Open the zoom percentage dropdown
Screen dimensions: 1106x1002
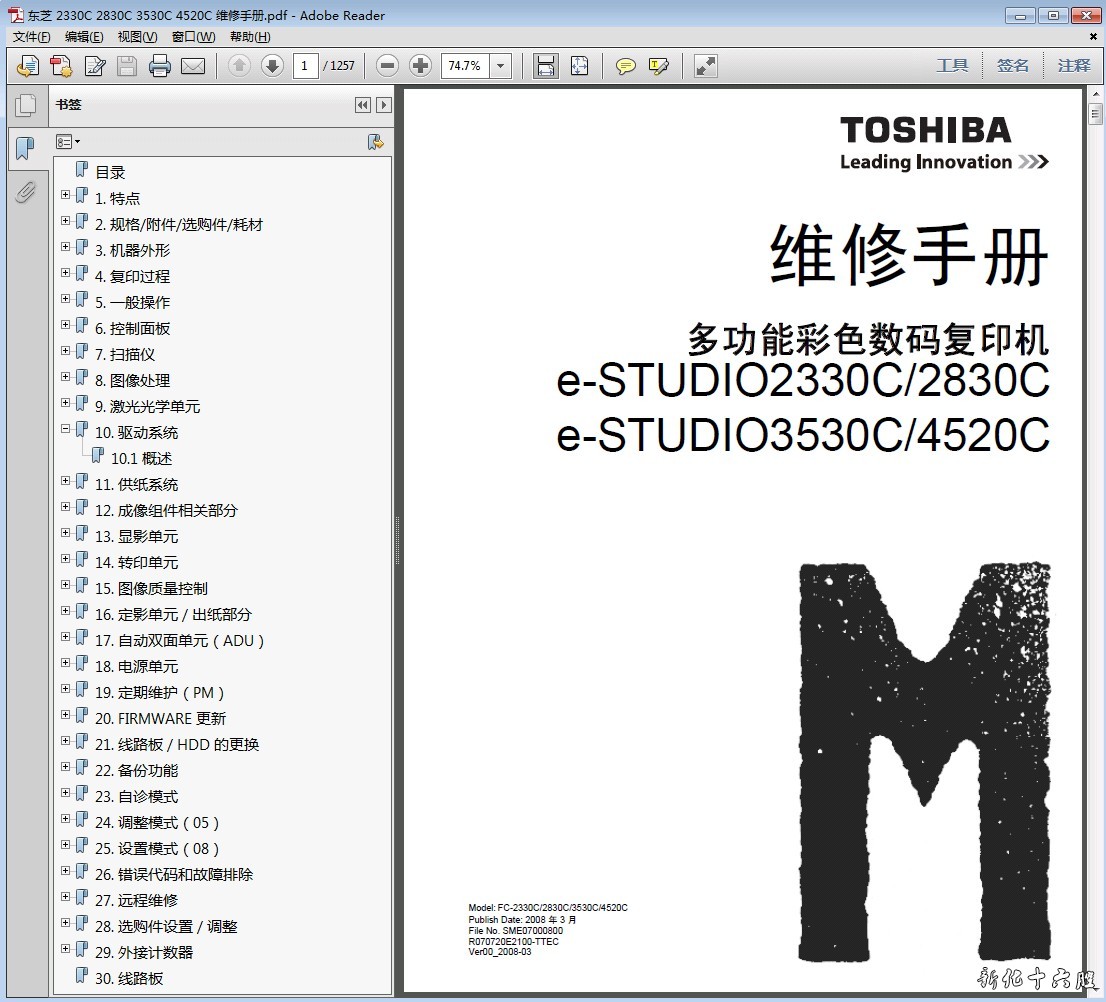point(501,66)
